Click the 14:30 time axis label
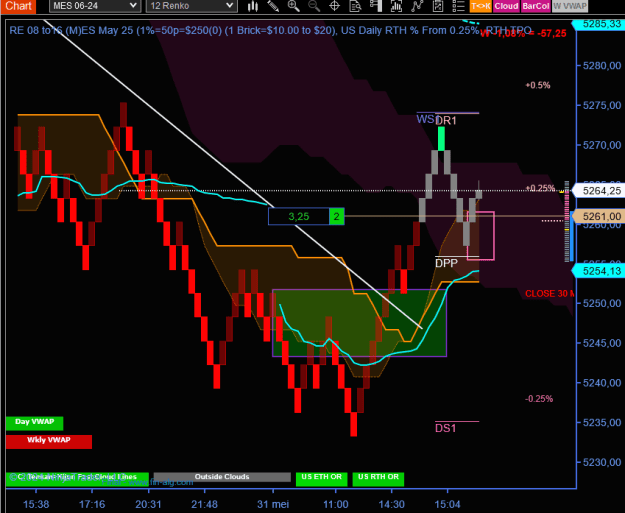 click(391, 504)
